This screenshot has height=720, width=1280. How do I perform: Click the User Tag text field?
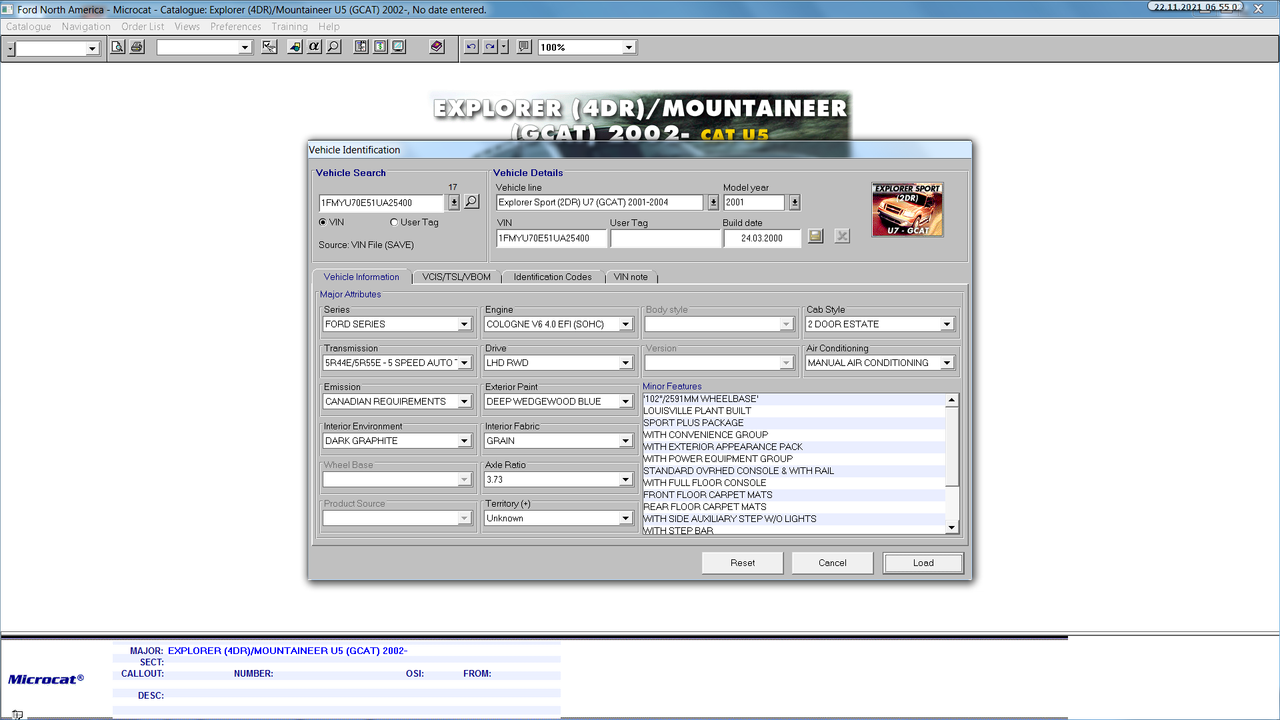tap(664, 239)
